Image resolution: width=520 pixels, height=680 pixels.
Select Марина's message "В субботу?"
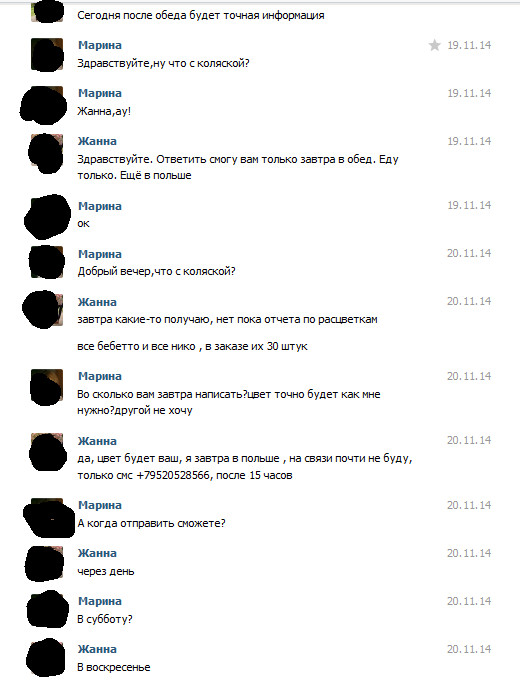pyautogui.click(x=105, y=619)
